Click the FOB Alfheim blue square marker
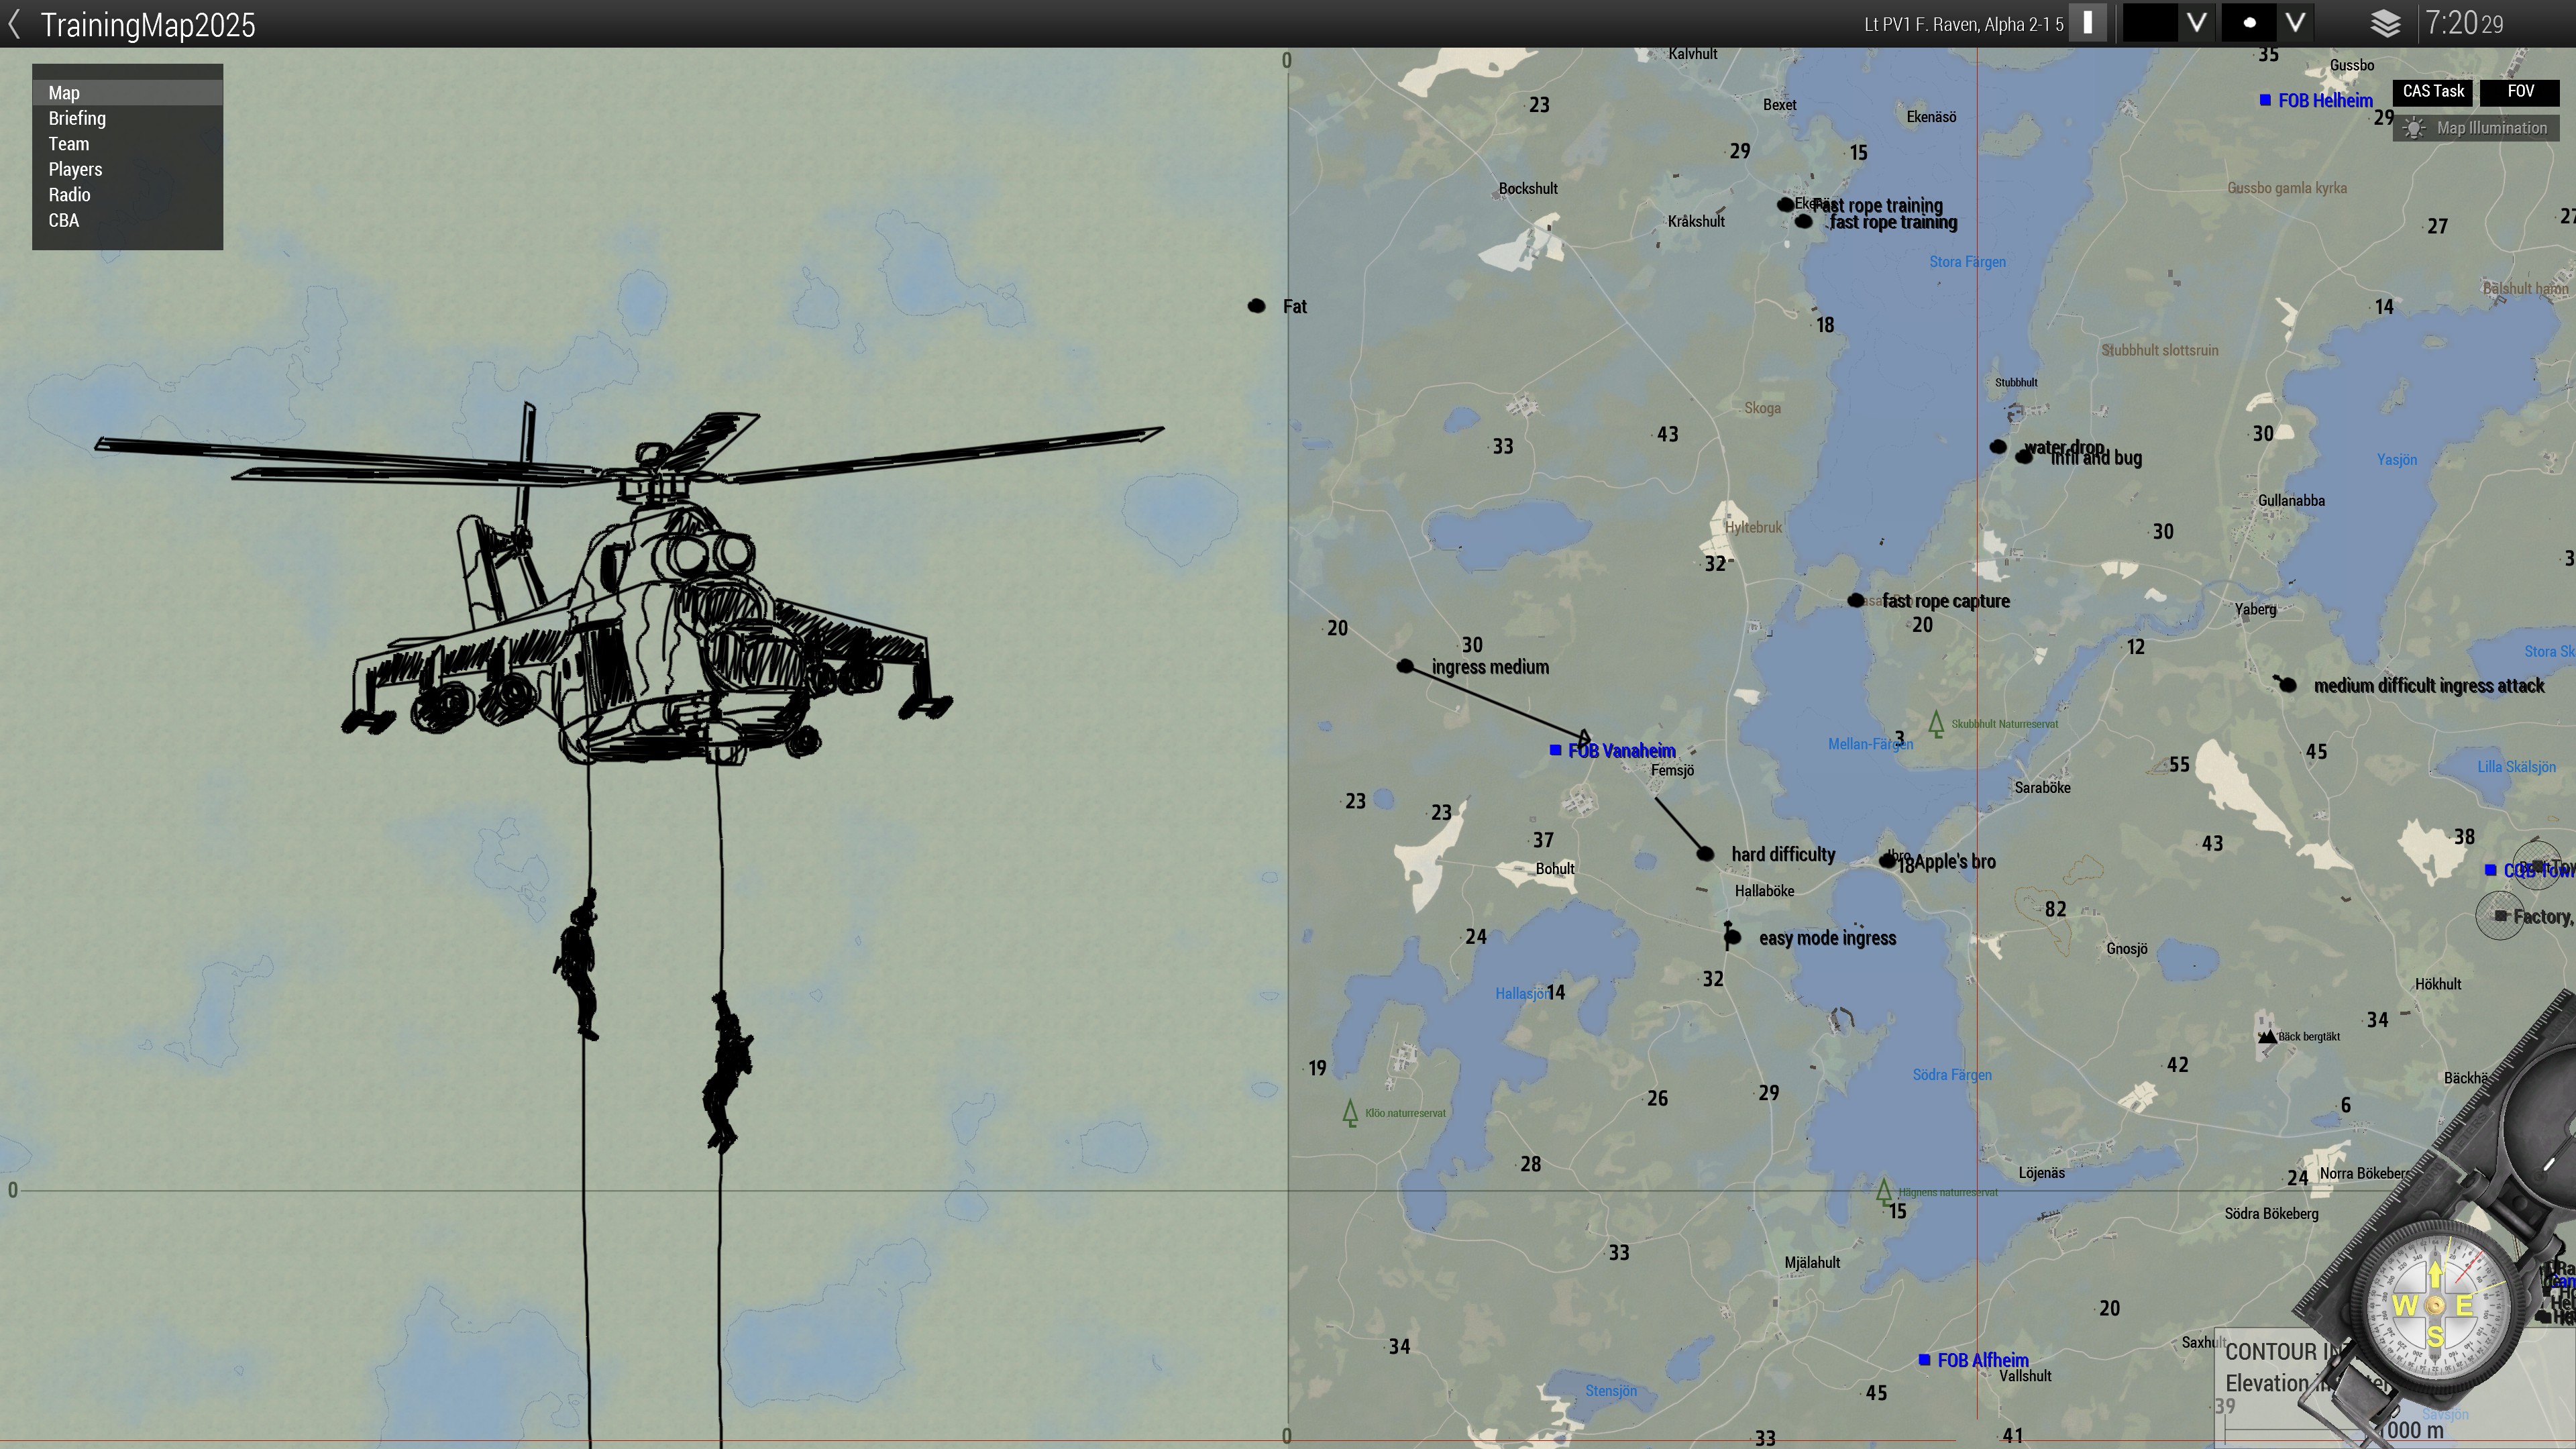This screenshot has height=1449, width=2576. click(x=1924, y=1360)
